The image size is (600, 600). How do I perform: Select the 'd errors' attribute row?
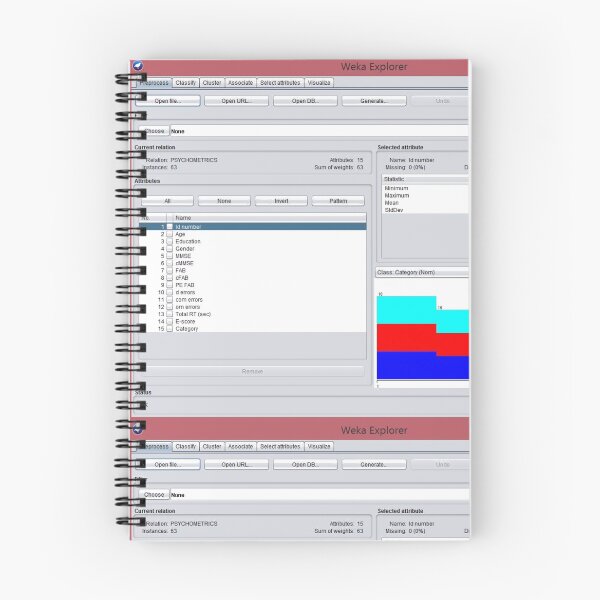point(253,292)
